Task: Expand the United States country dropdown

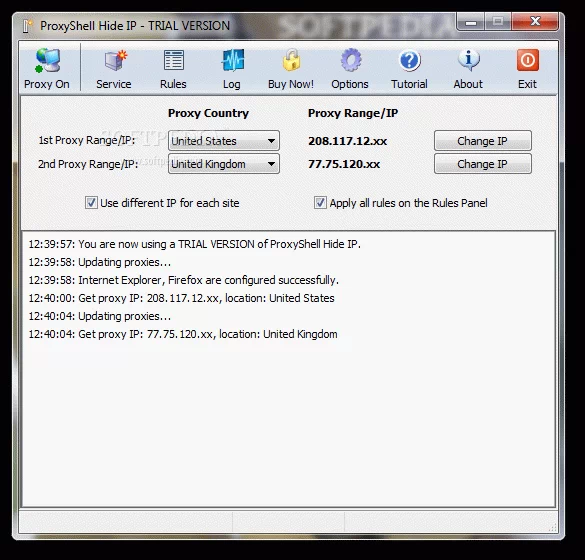Action: point(223,141)
